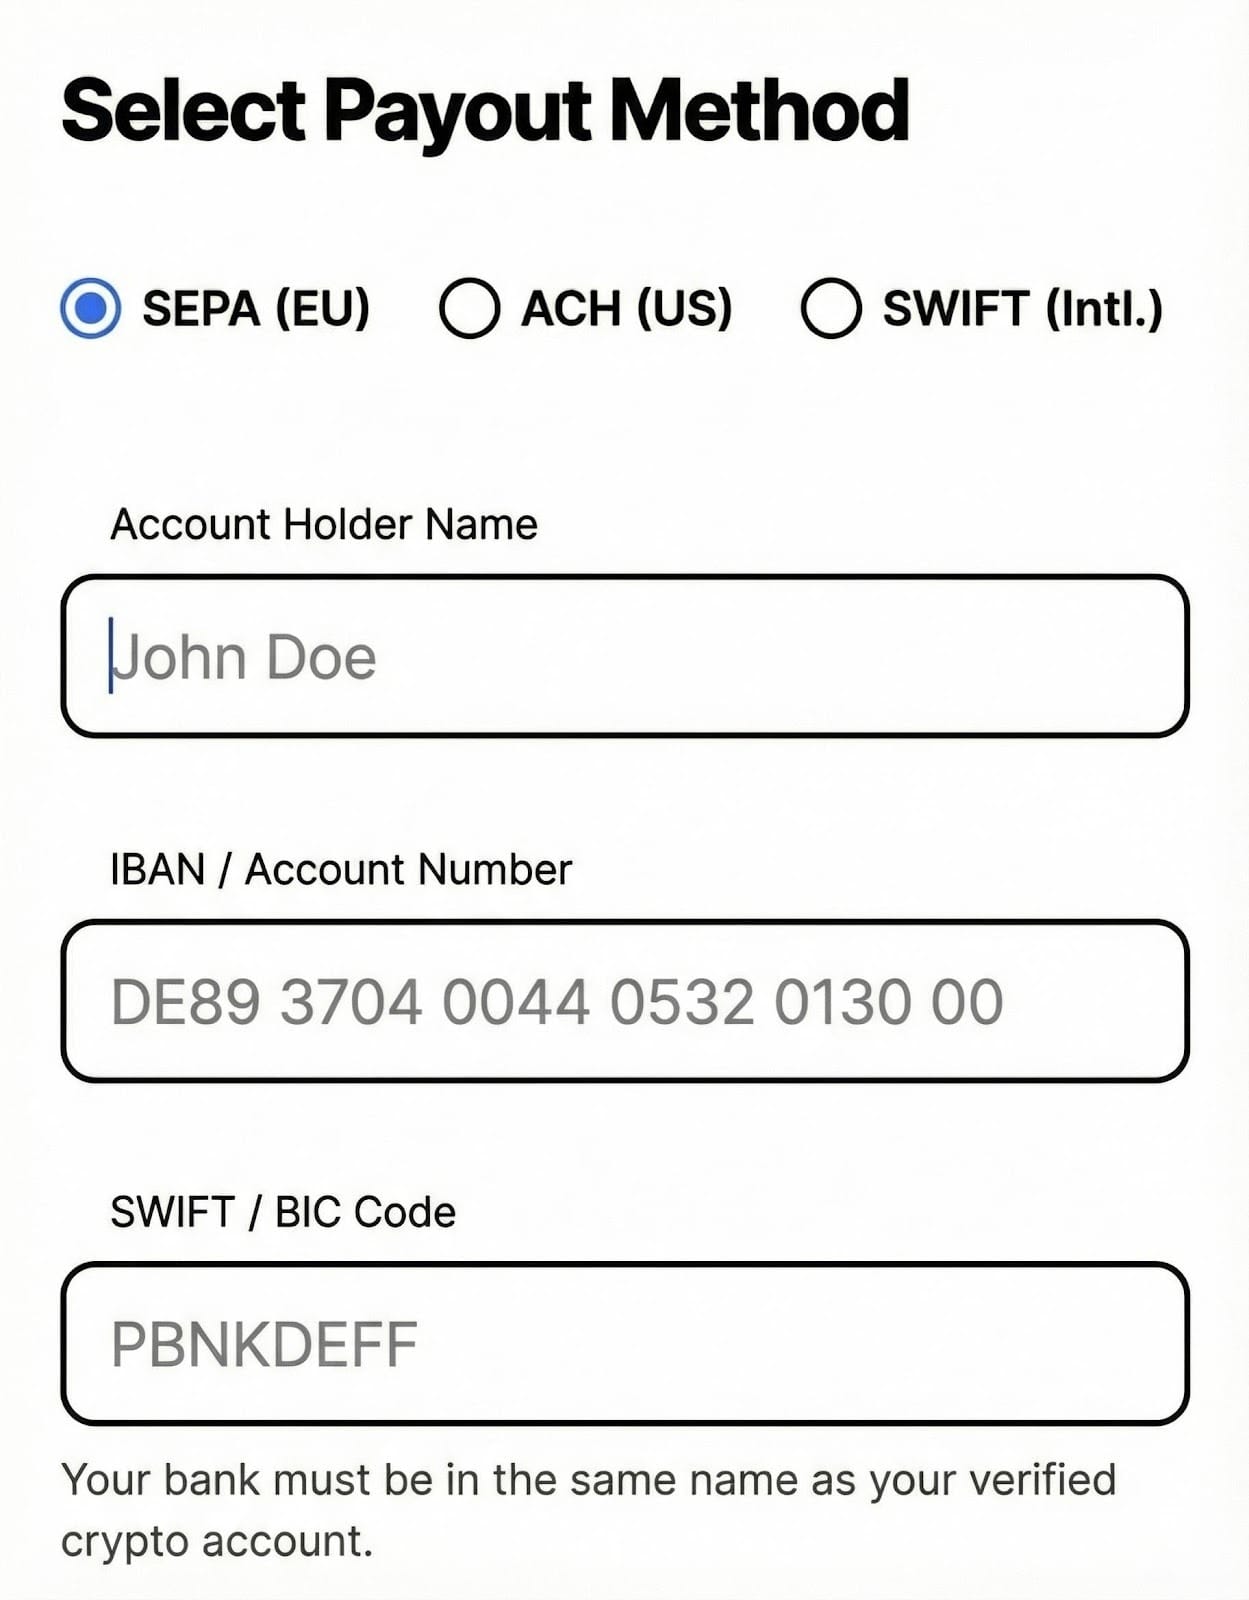This screenshot has height=1600, width=1249.
Task: Click the "IBAN / Account Number" field label
Action: pos(341,869)
